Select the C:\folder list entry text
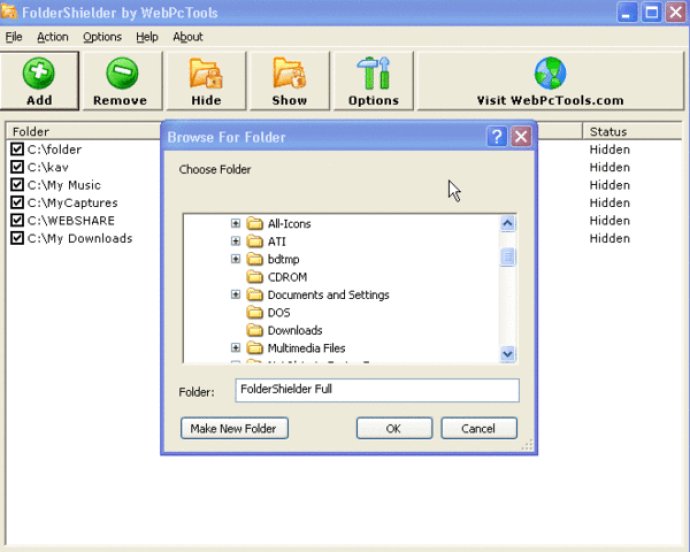The width and height of the screenshot is (690, 552). pos(55,150)
